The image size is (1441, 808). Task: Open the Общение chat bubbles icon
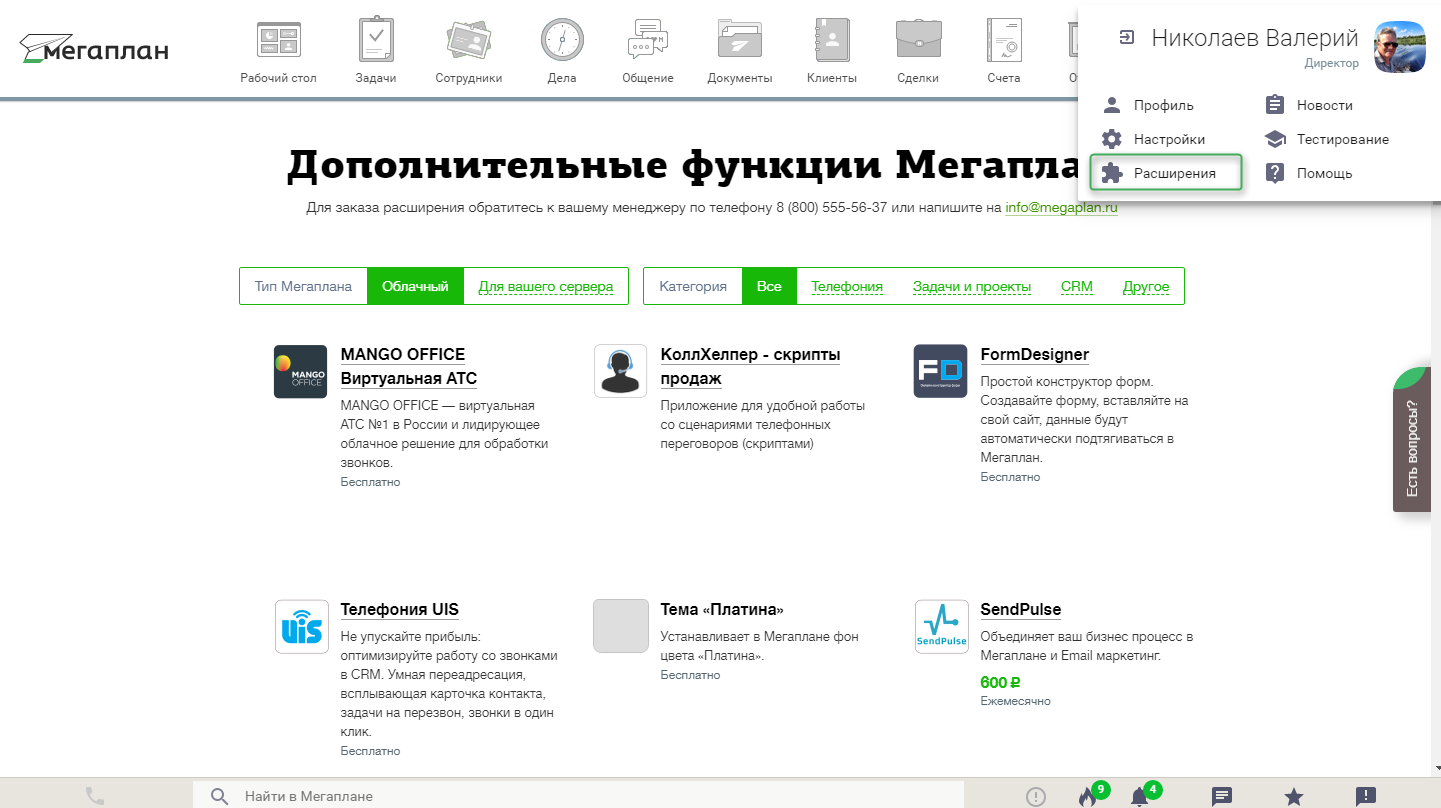click(x=647, y=40)
